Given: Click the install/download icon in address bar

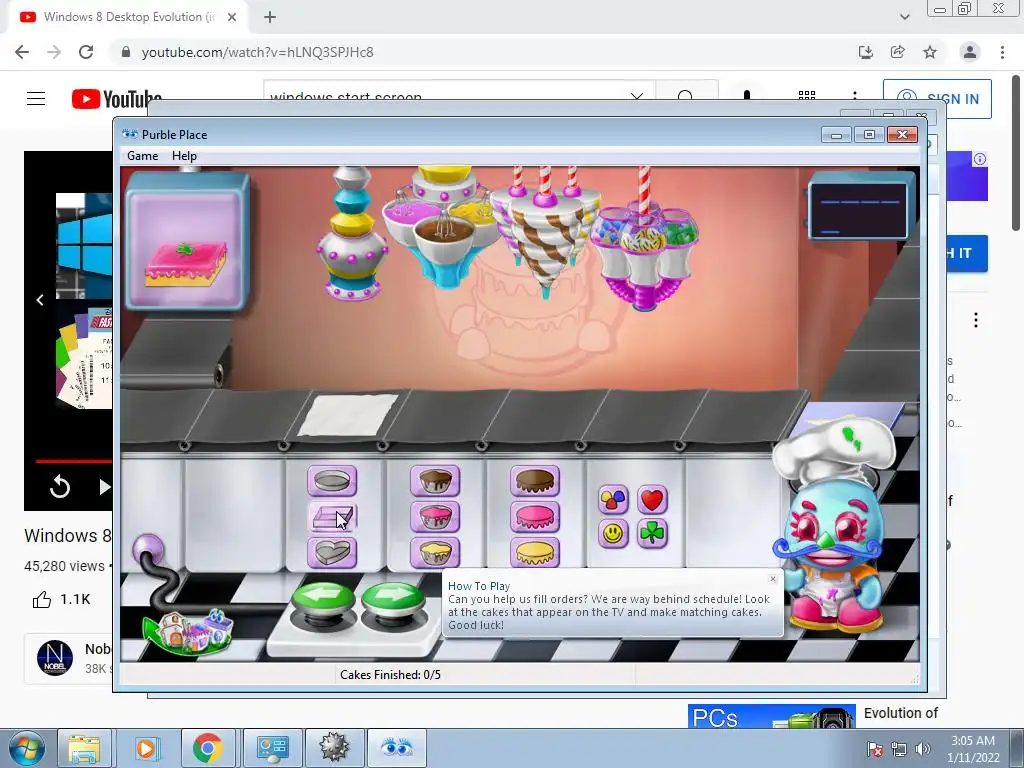Looking at the screenshot, I should coord(866,52).
